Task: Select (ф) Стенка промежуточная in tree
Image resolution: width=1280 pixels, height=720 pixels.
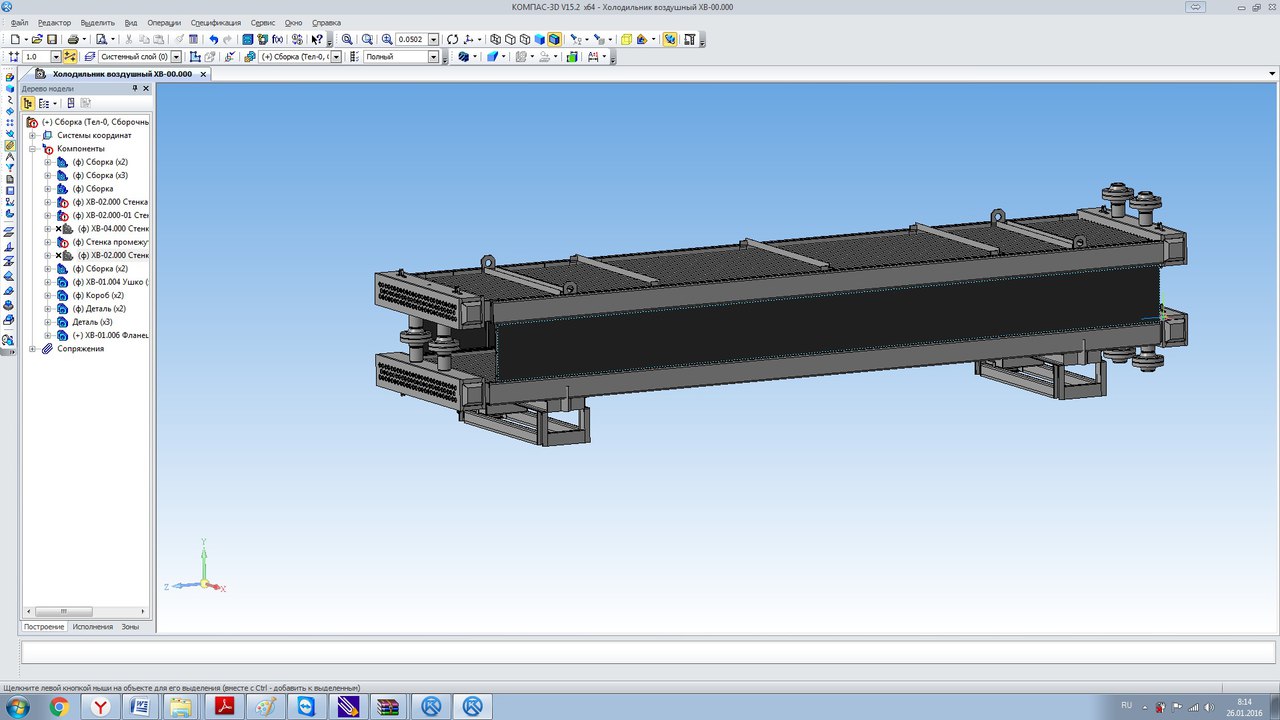Action: click(x=110, y=242)
